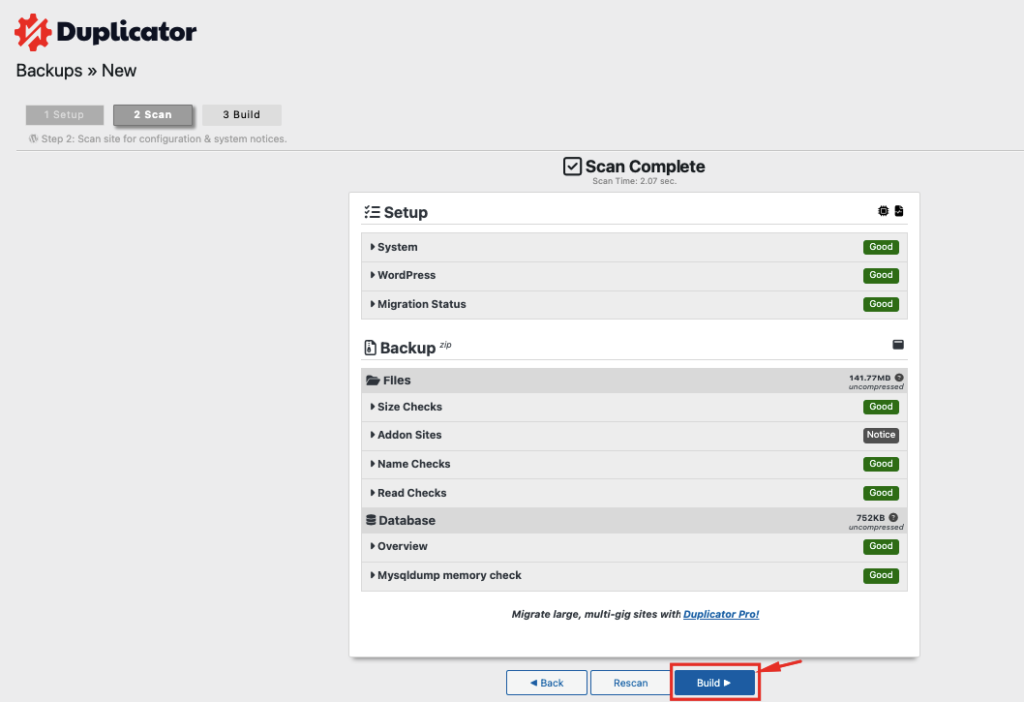Click Good badge for Mysqldump memory check
Screen dimensions: 1024x702
(x=881, y=575)
